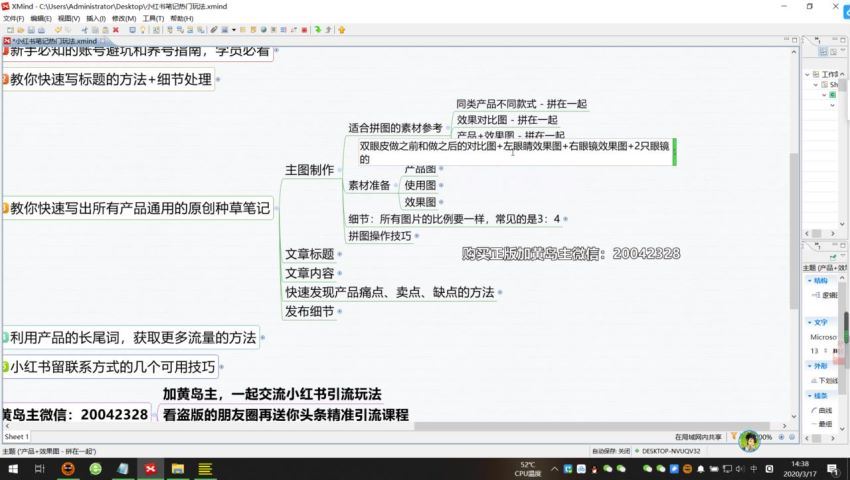Open the 文件(F) menu
The image size is (850, 480).
[14, 18]
